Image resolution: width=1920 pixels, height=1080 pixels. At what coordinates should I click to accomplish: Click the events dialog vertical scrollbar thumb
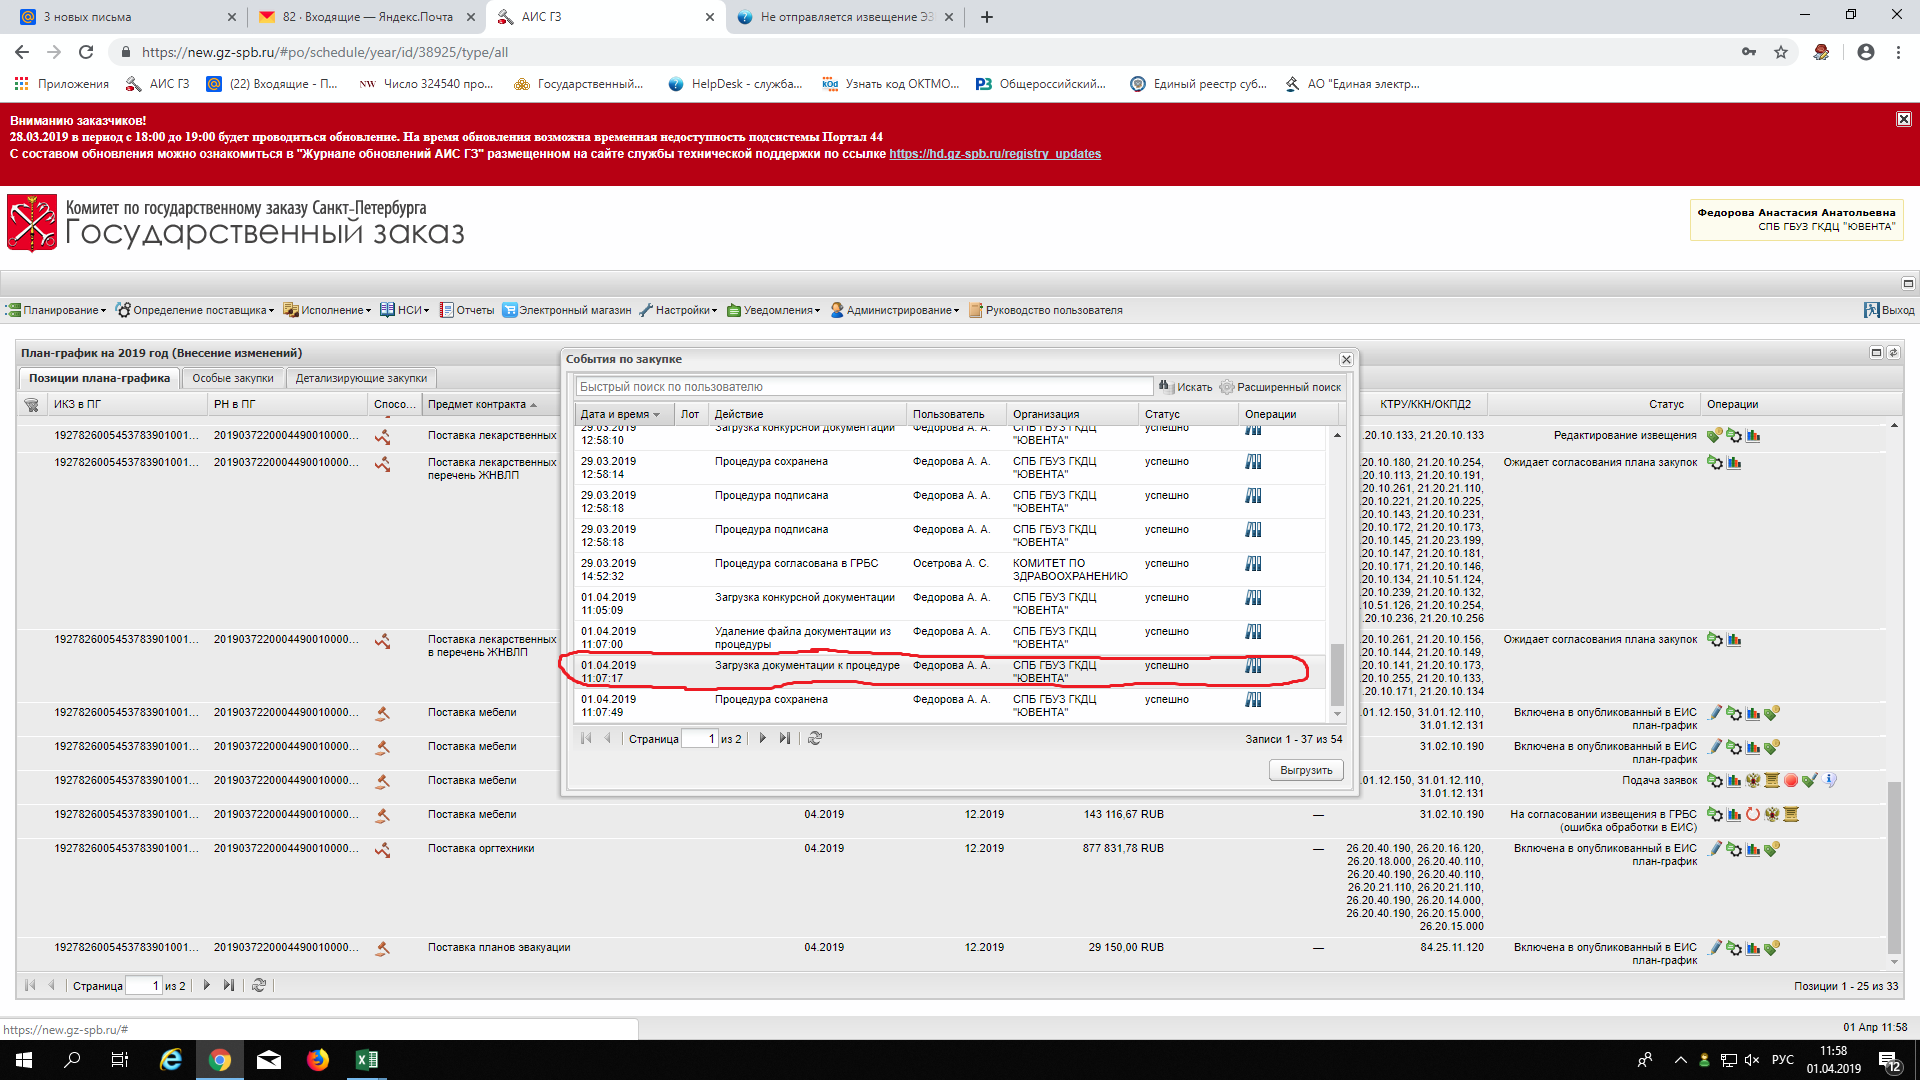pyautogui.click(x=1337, y=675)
